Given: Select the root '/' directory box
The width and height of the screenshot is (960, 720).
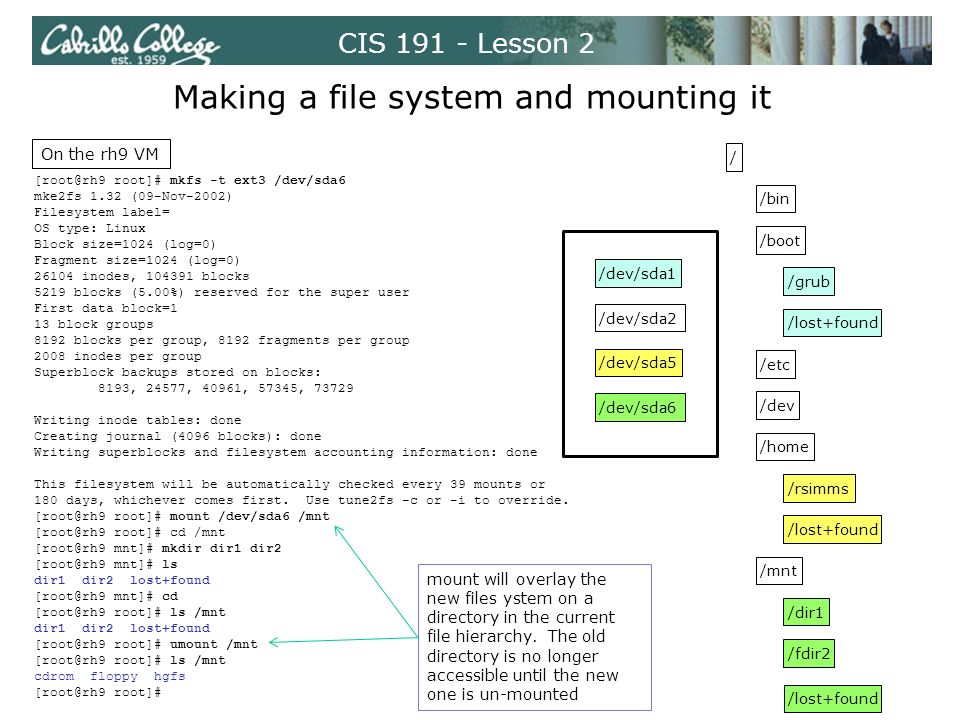Looking at the screenshot, I should (x=734, y=158).
